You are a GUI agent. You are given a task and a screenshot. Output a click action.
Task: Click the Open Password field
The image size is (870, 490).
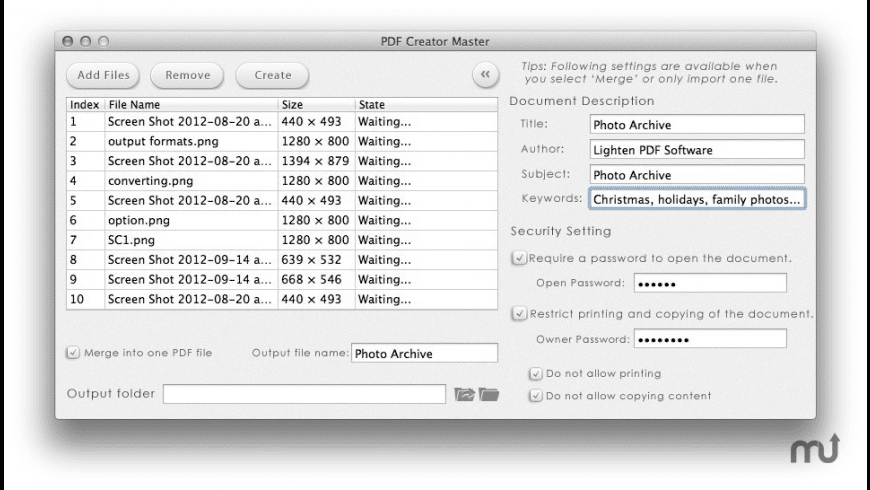710,283
